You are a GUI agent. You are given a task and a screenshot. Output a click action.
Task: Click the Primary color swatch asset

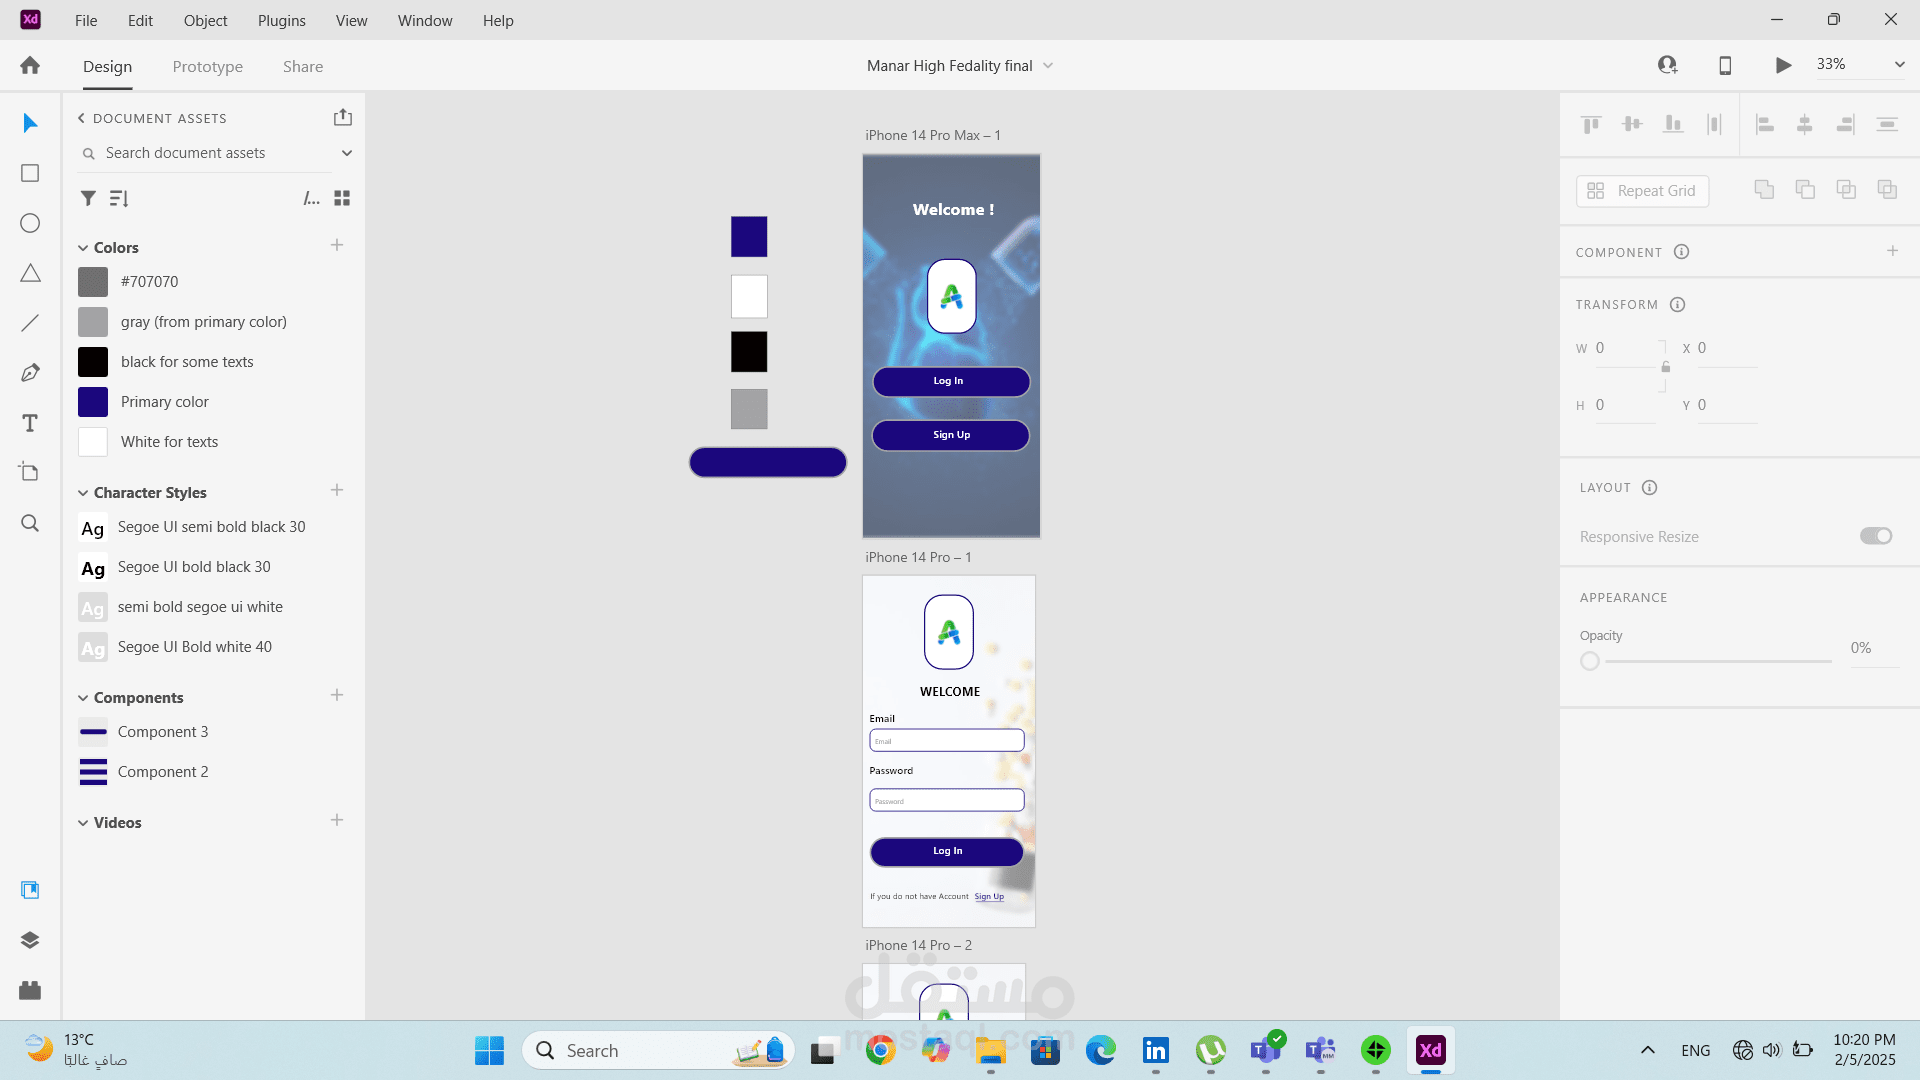point(93,402)
